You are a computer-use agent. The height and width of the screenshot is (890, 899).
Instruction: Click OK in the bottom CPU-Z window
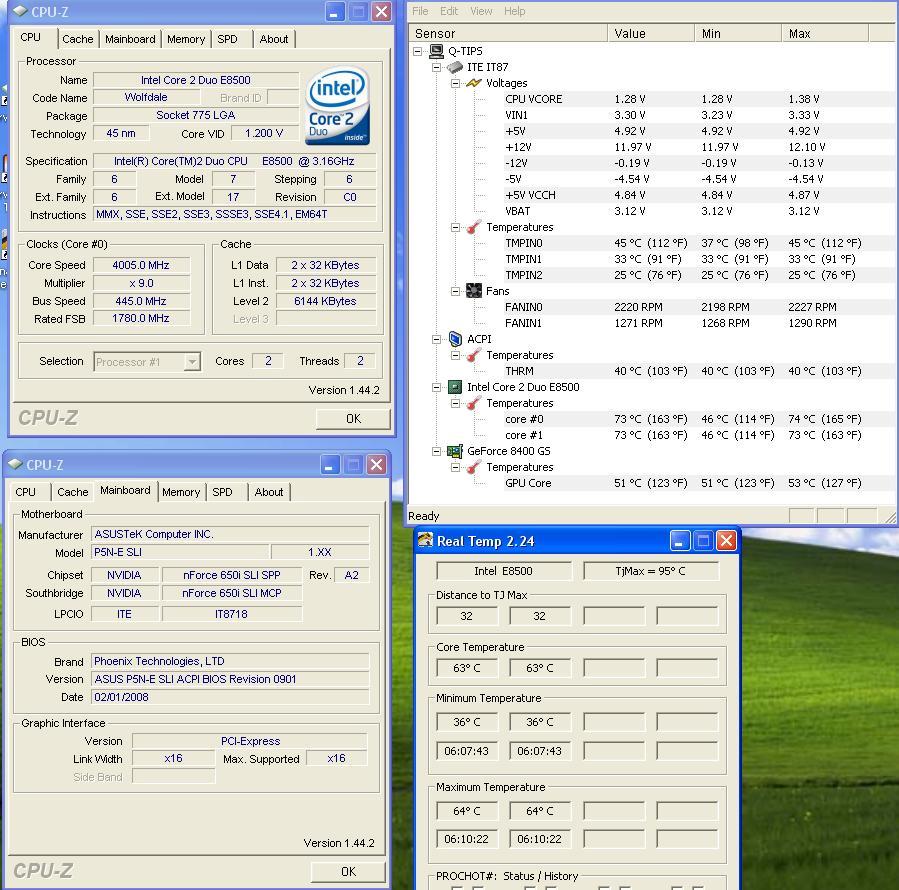pos(348,872)
